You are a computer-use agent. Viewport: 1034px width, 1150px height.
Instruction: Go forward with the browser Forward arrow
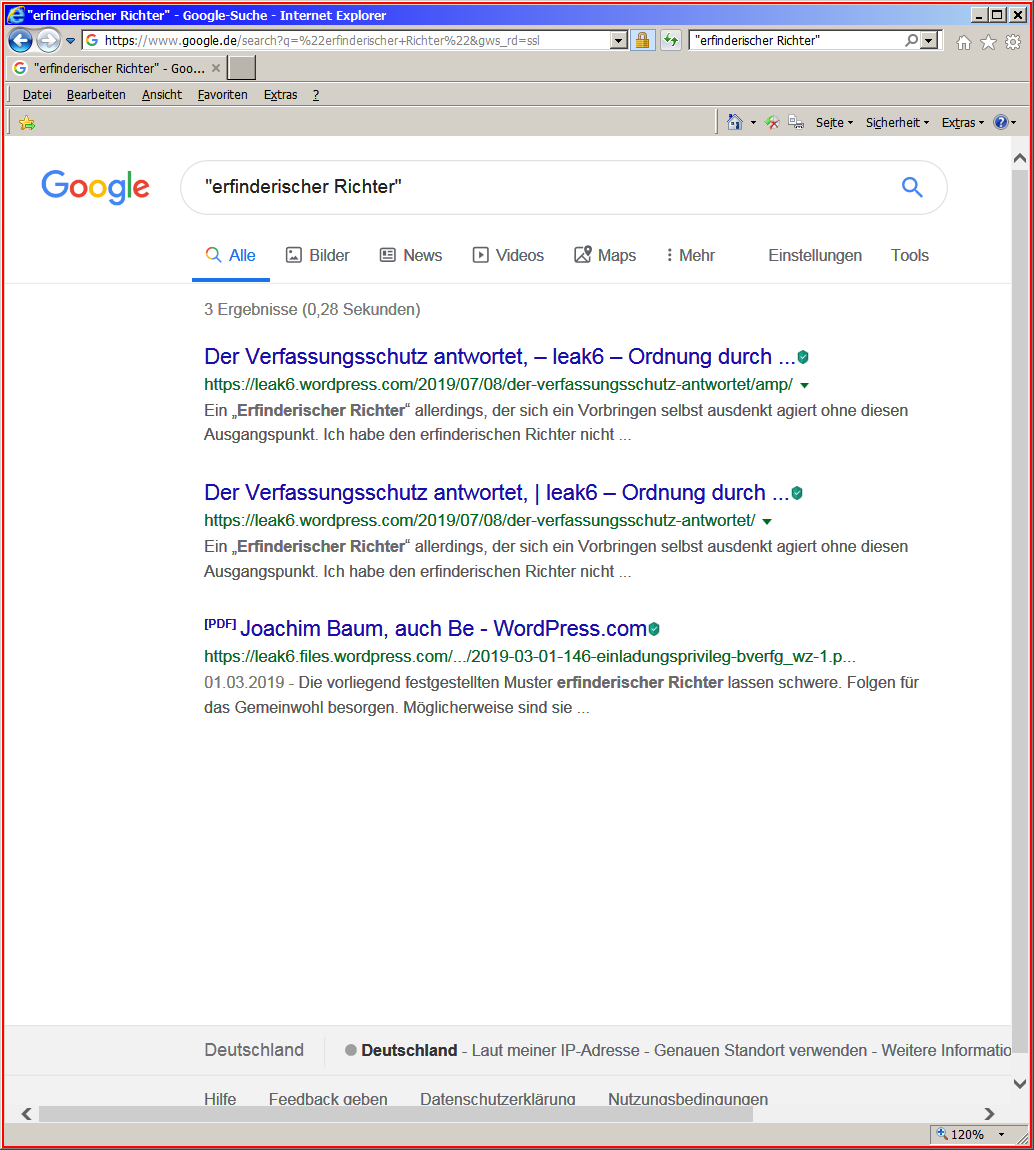[x=48, y=40]
